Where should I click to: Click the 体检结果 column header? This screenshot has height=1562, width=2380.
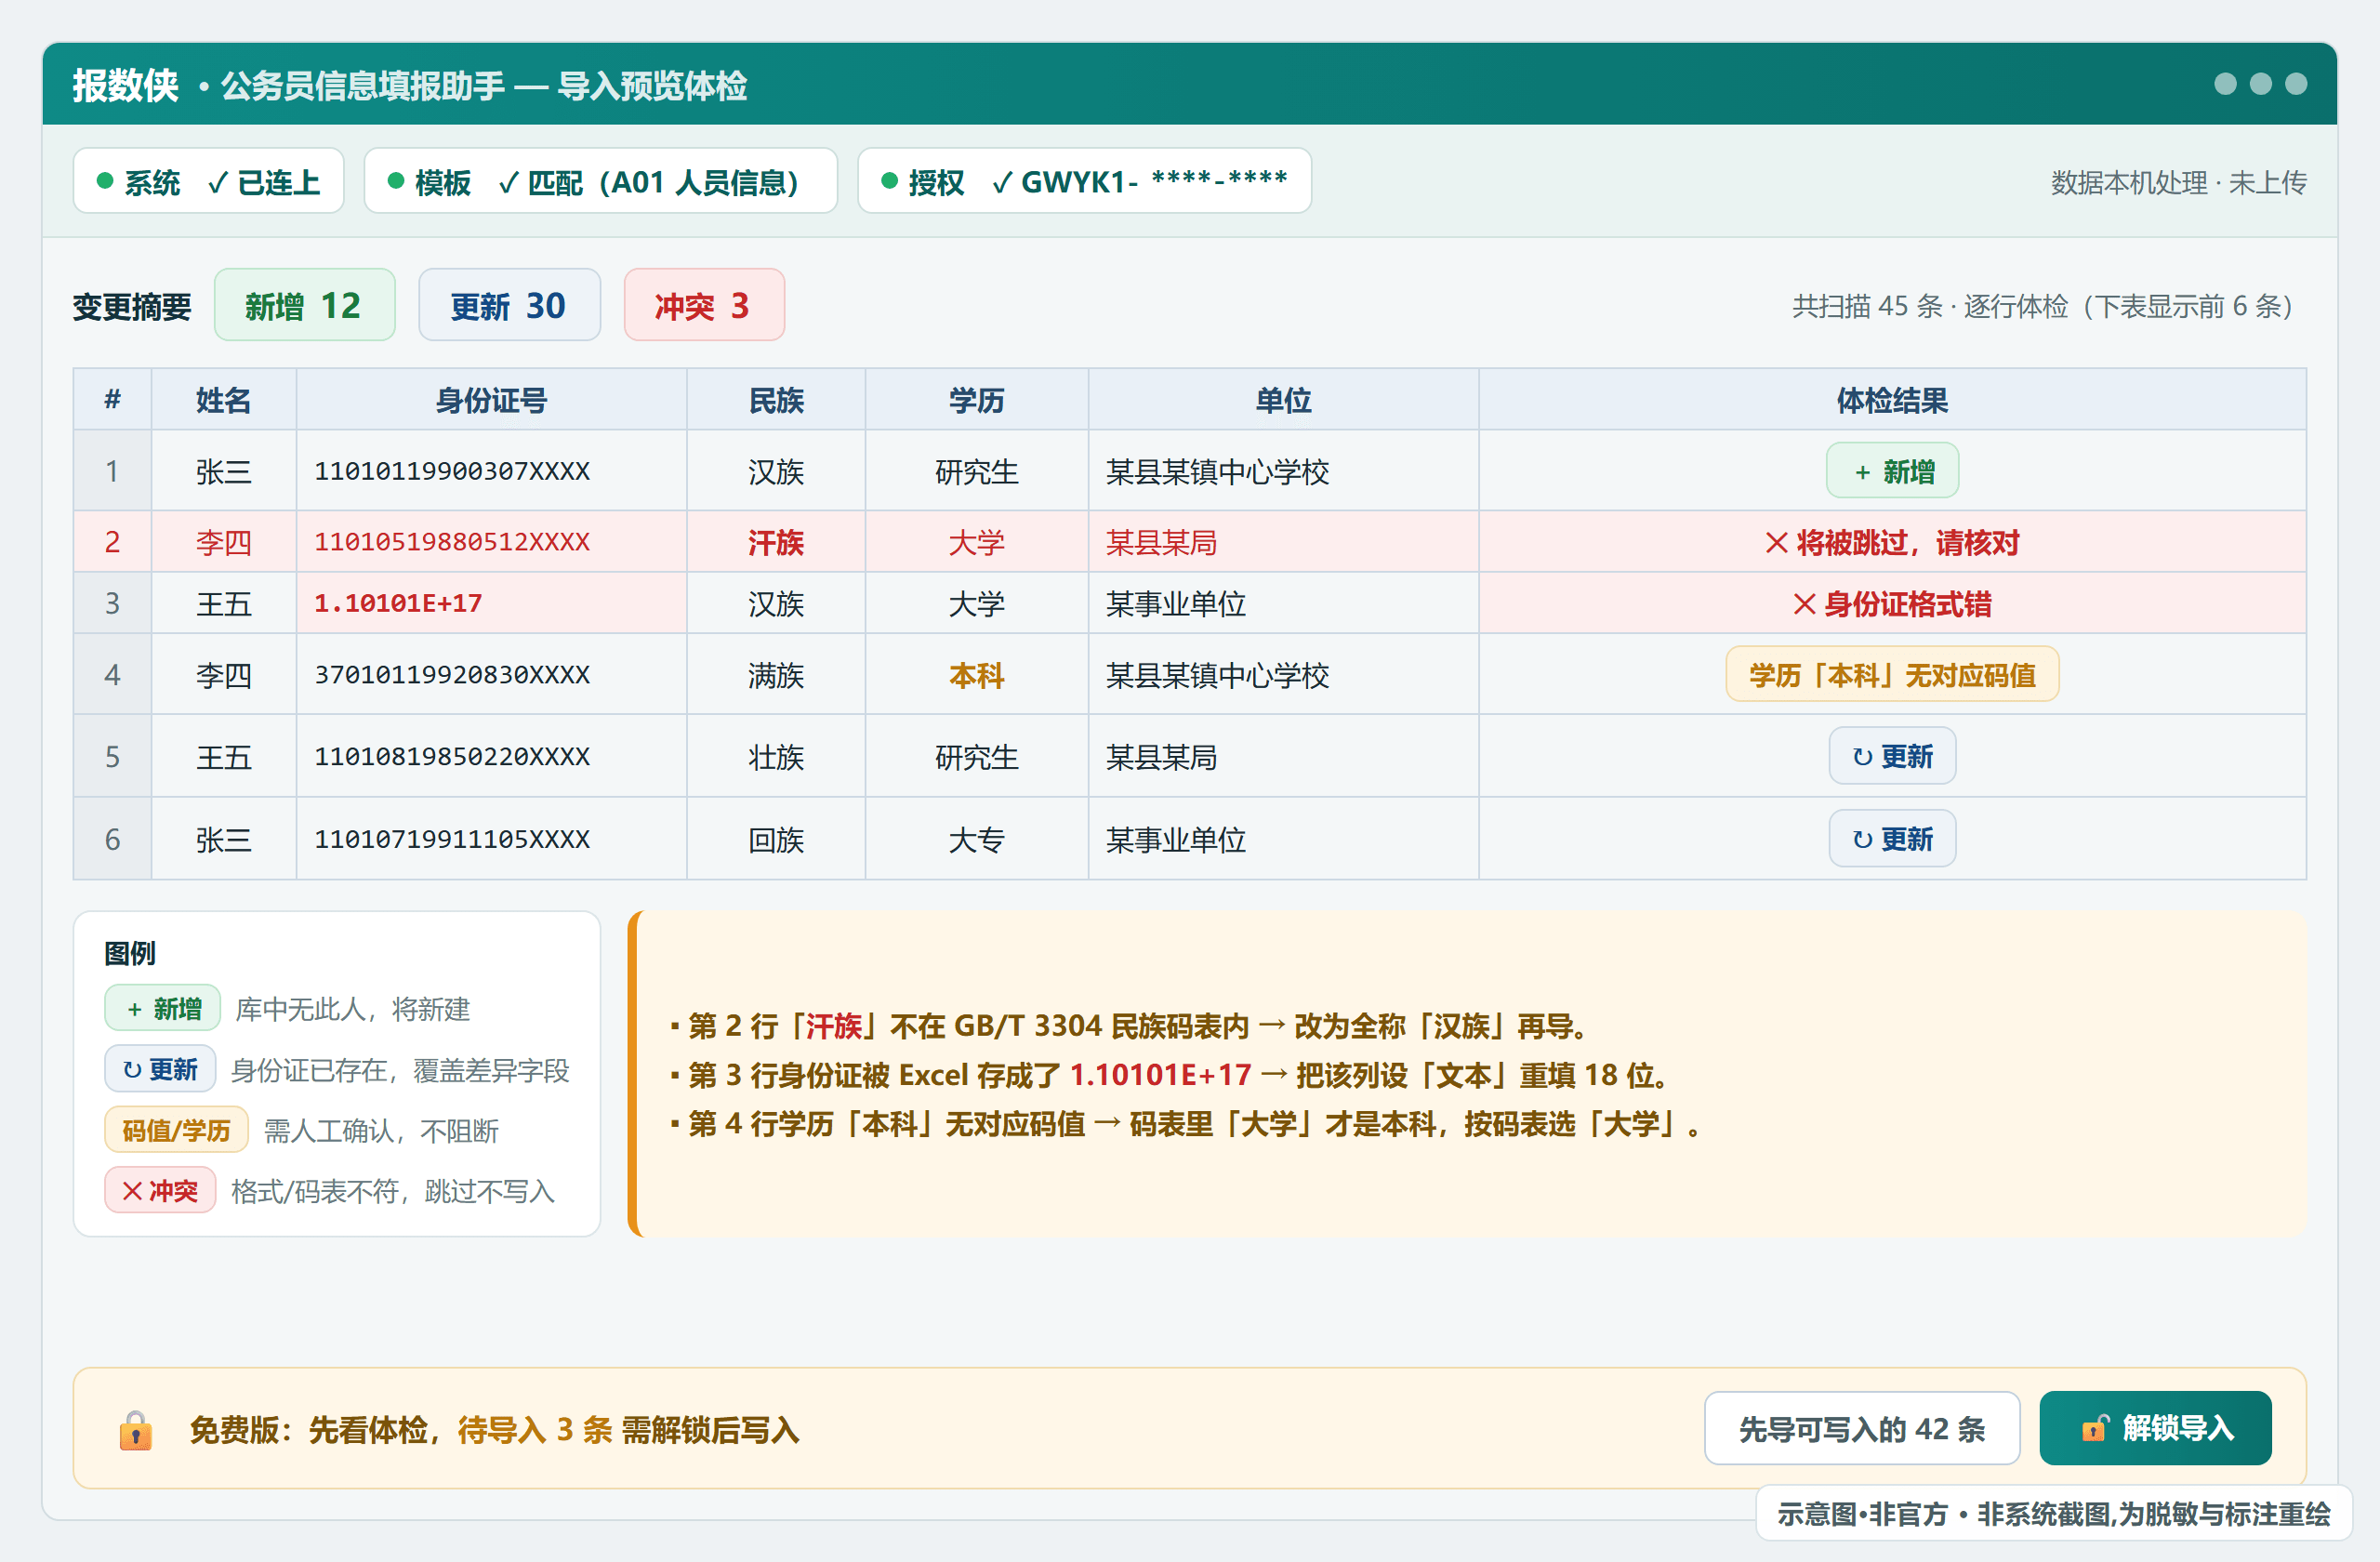pos(1892,400)
